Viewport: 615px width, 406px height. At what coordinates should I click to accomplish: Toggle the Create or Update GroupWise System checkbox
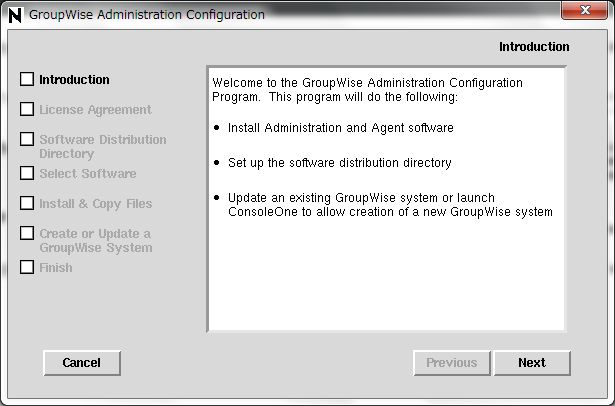point(27,233)
